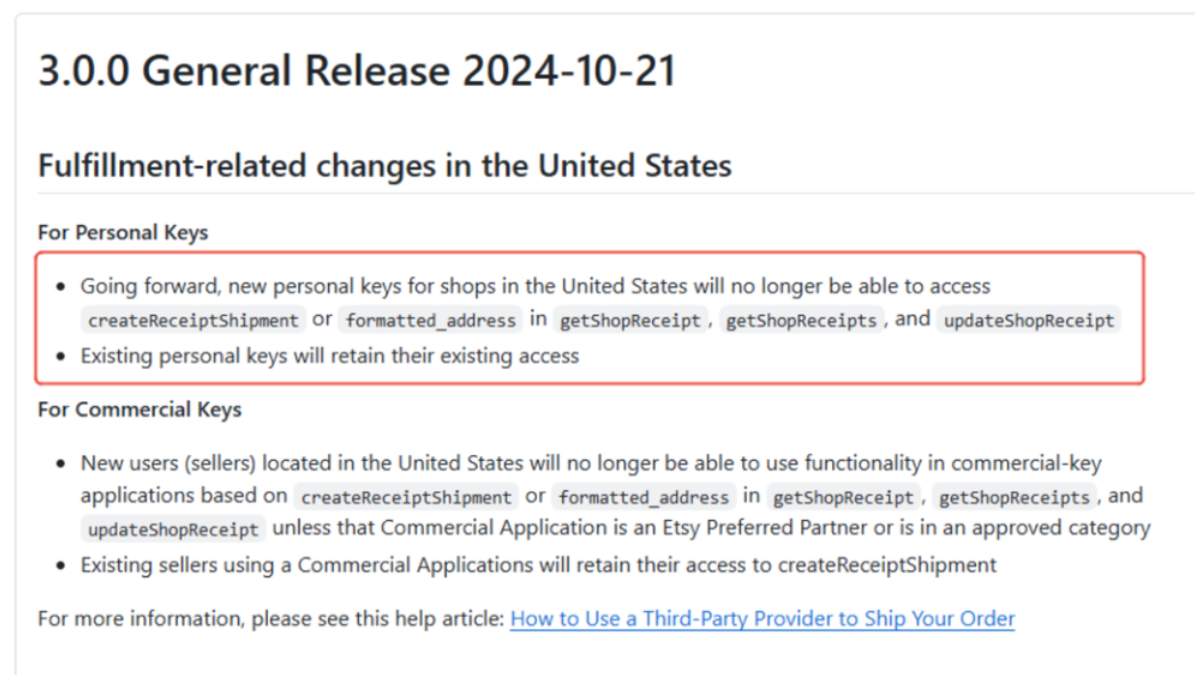Image resolution: width=1195 pixels, height=675 pixels.
Task: Click createReceiptShipment code tag under Commercial Keys
Action: [x=406, y=497]
